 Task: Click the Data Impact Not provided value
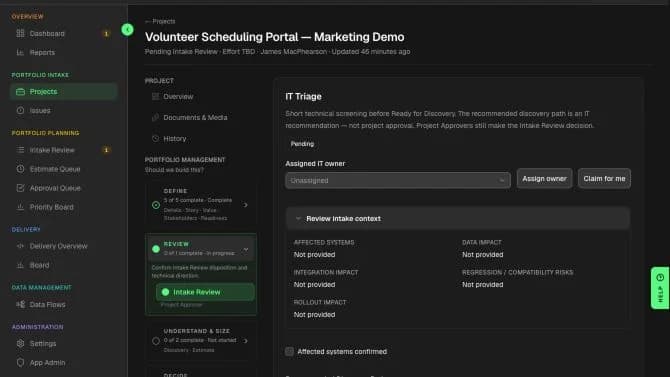pyautogui.click(x=482, y=255)
